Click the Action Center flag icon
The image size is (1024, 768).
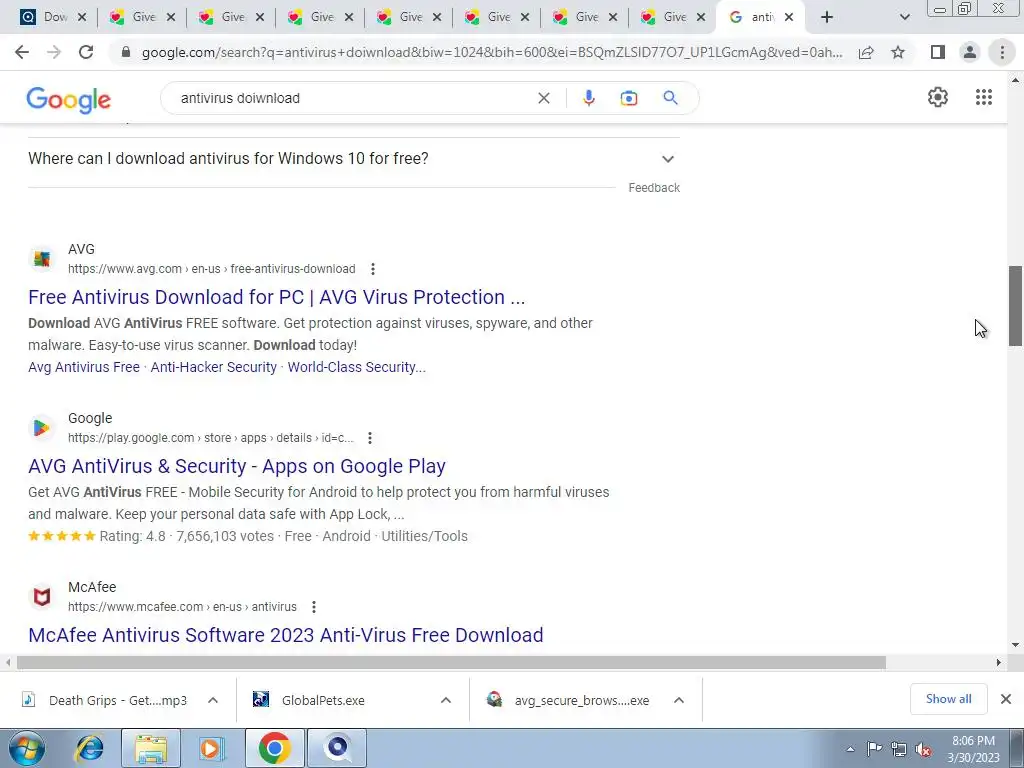coord(874,749)
